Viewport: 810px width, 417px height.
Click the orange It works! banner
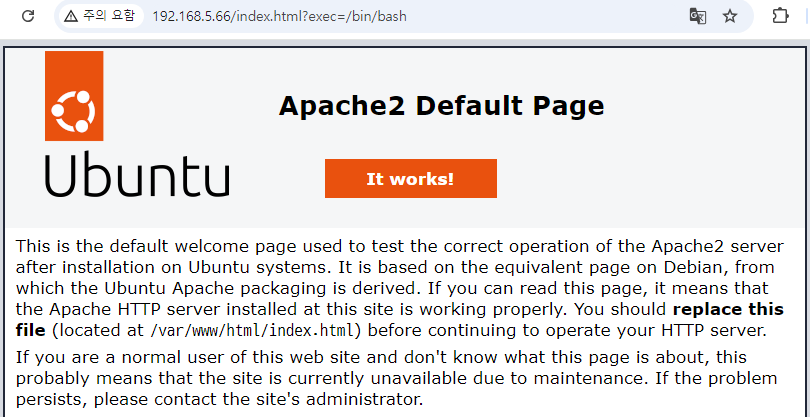pos(411,178)
